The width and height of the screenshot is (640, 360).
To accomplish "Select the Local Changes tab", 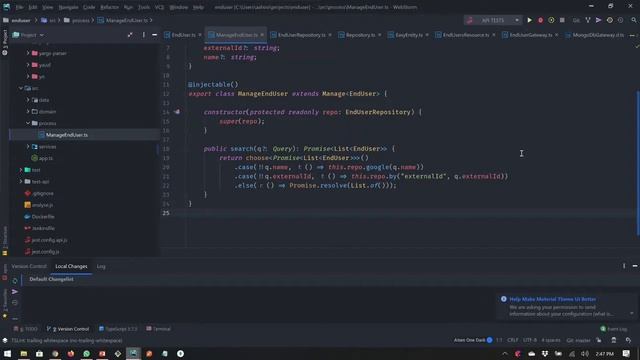I will tap(71, 267).
